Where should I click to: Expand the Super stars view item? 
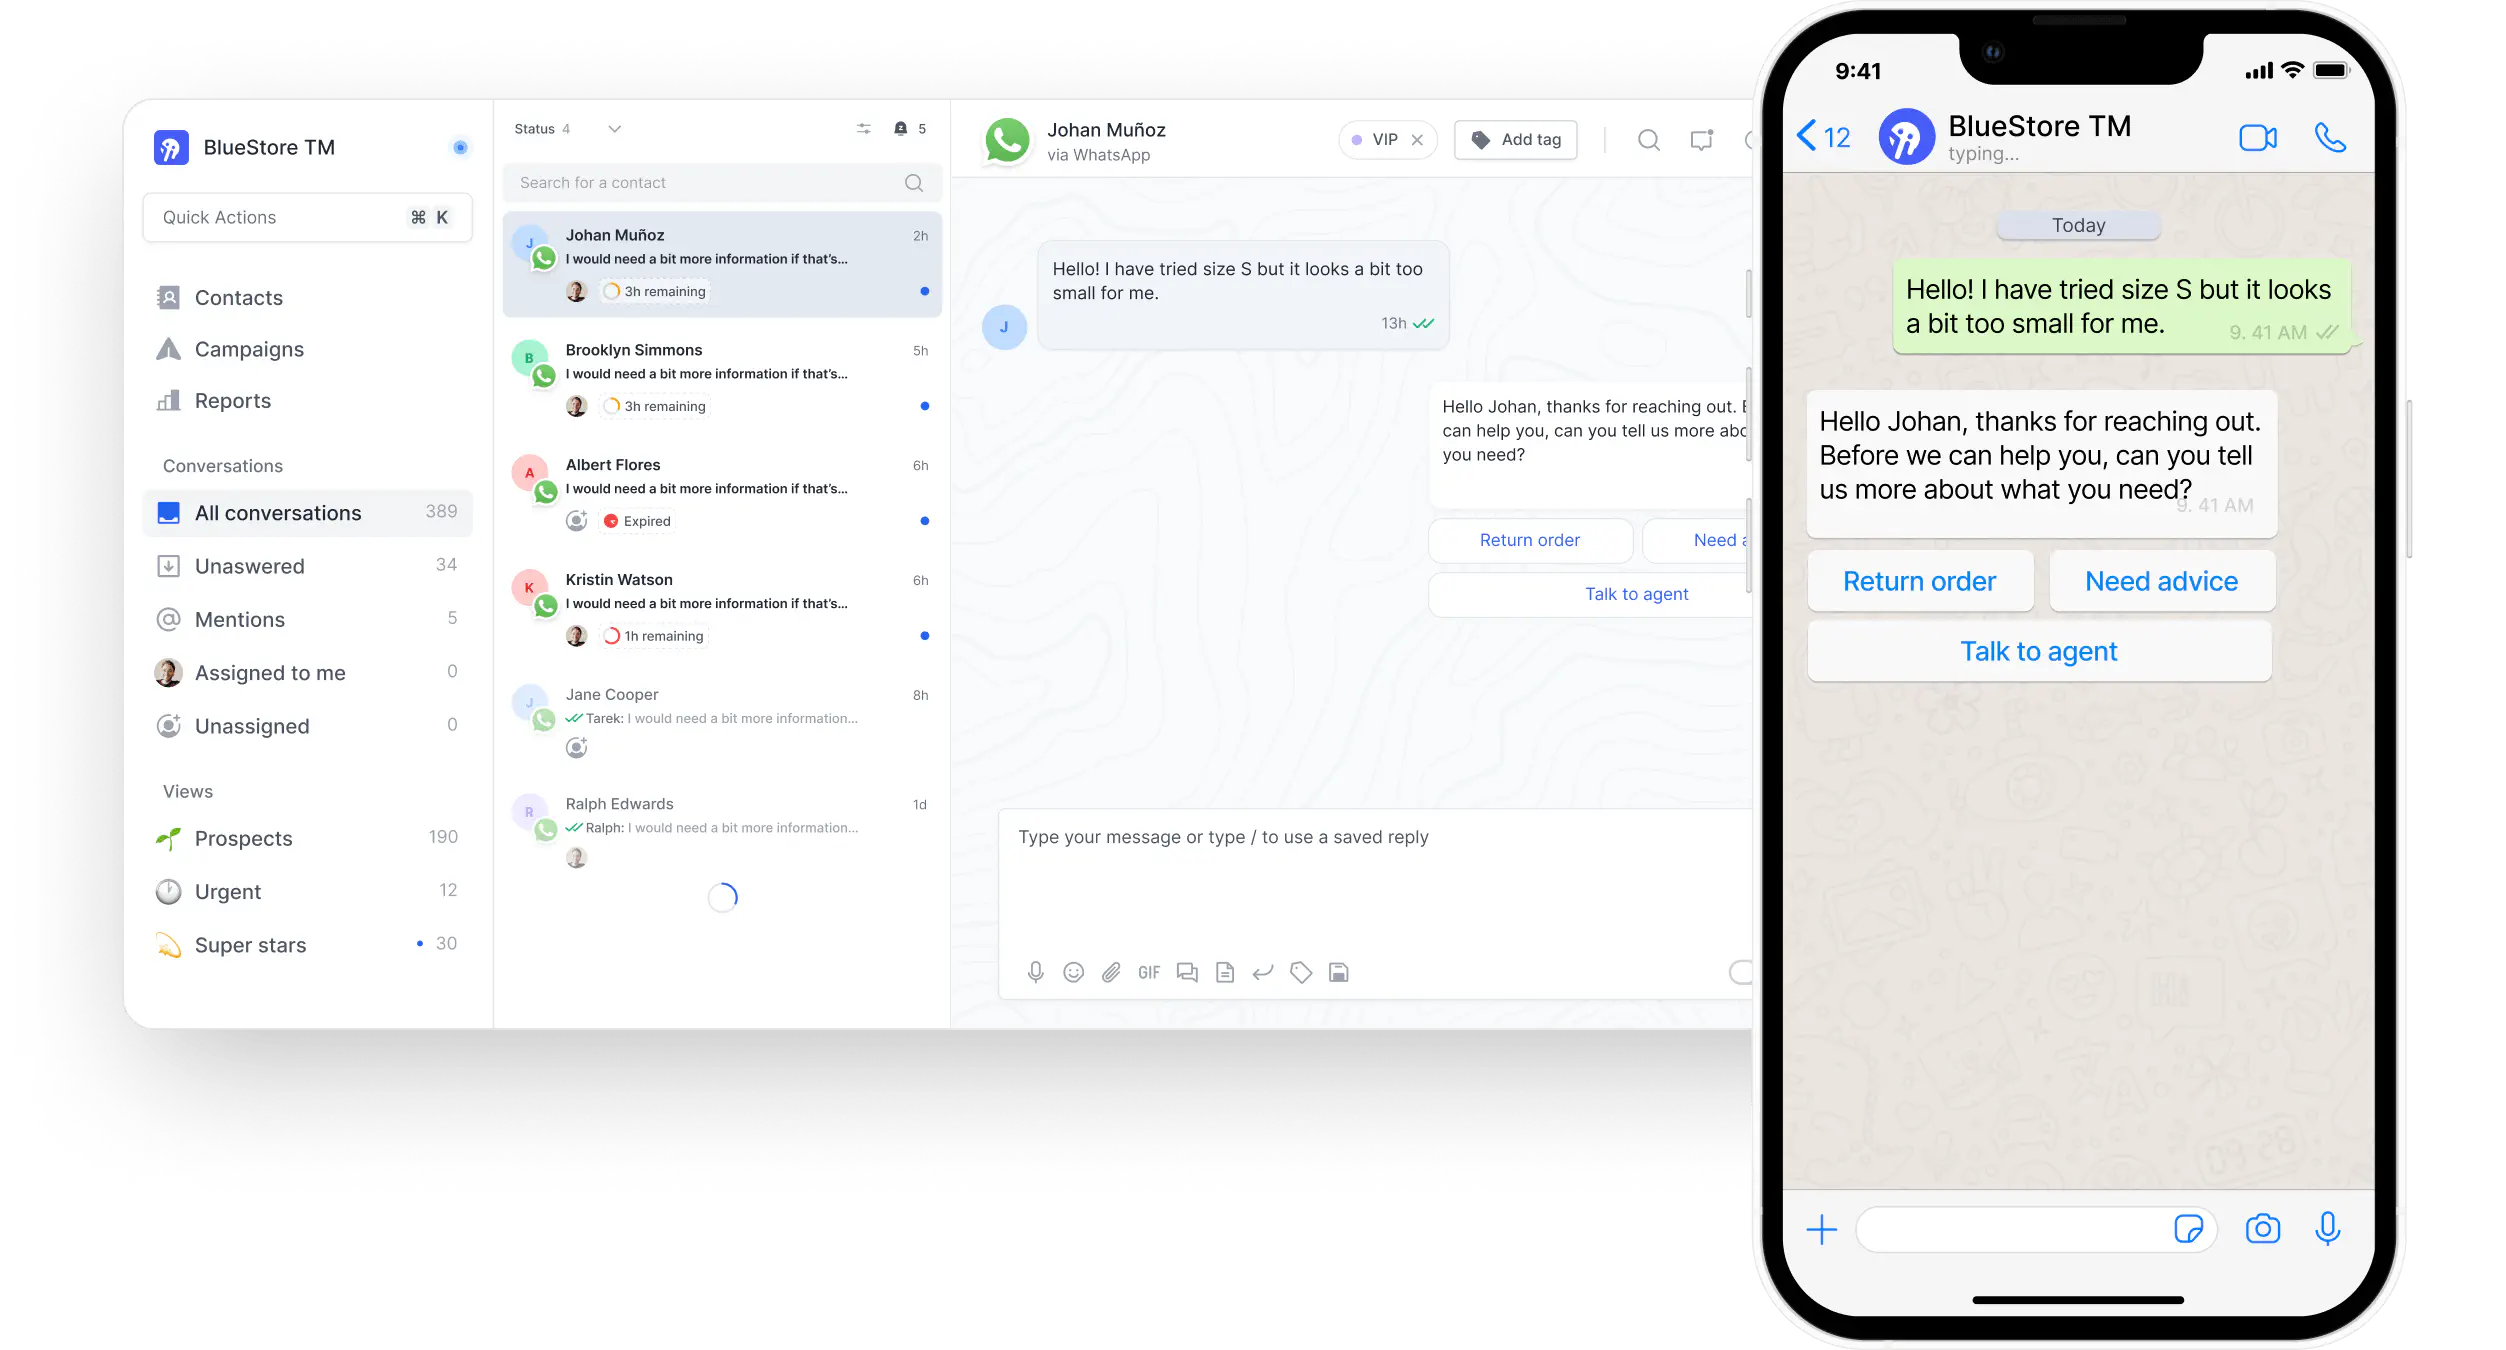[x=249, y=944]
